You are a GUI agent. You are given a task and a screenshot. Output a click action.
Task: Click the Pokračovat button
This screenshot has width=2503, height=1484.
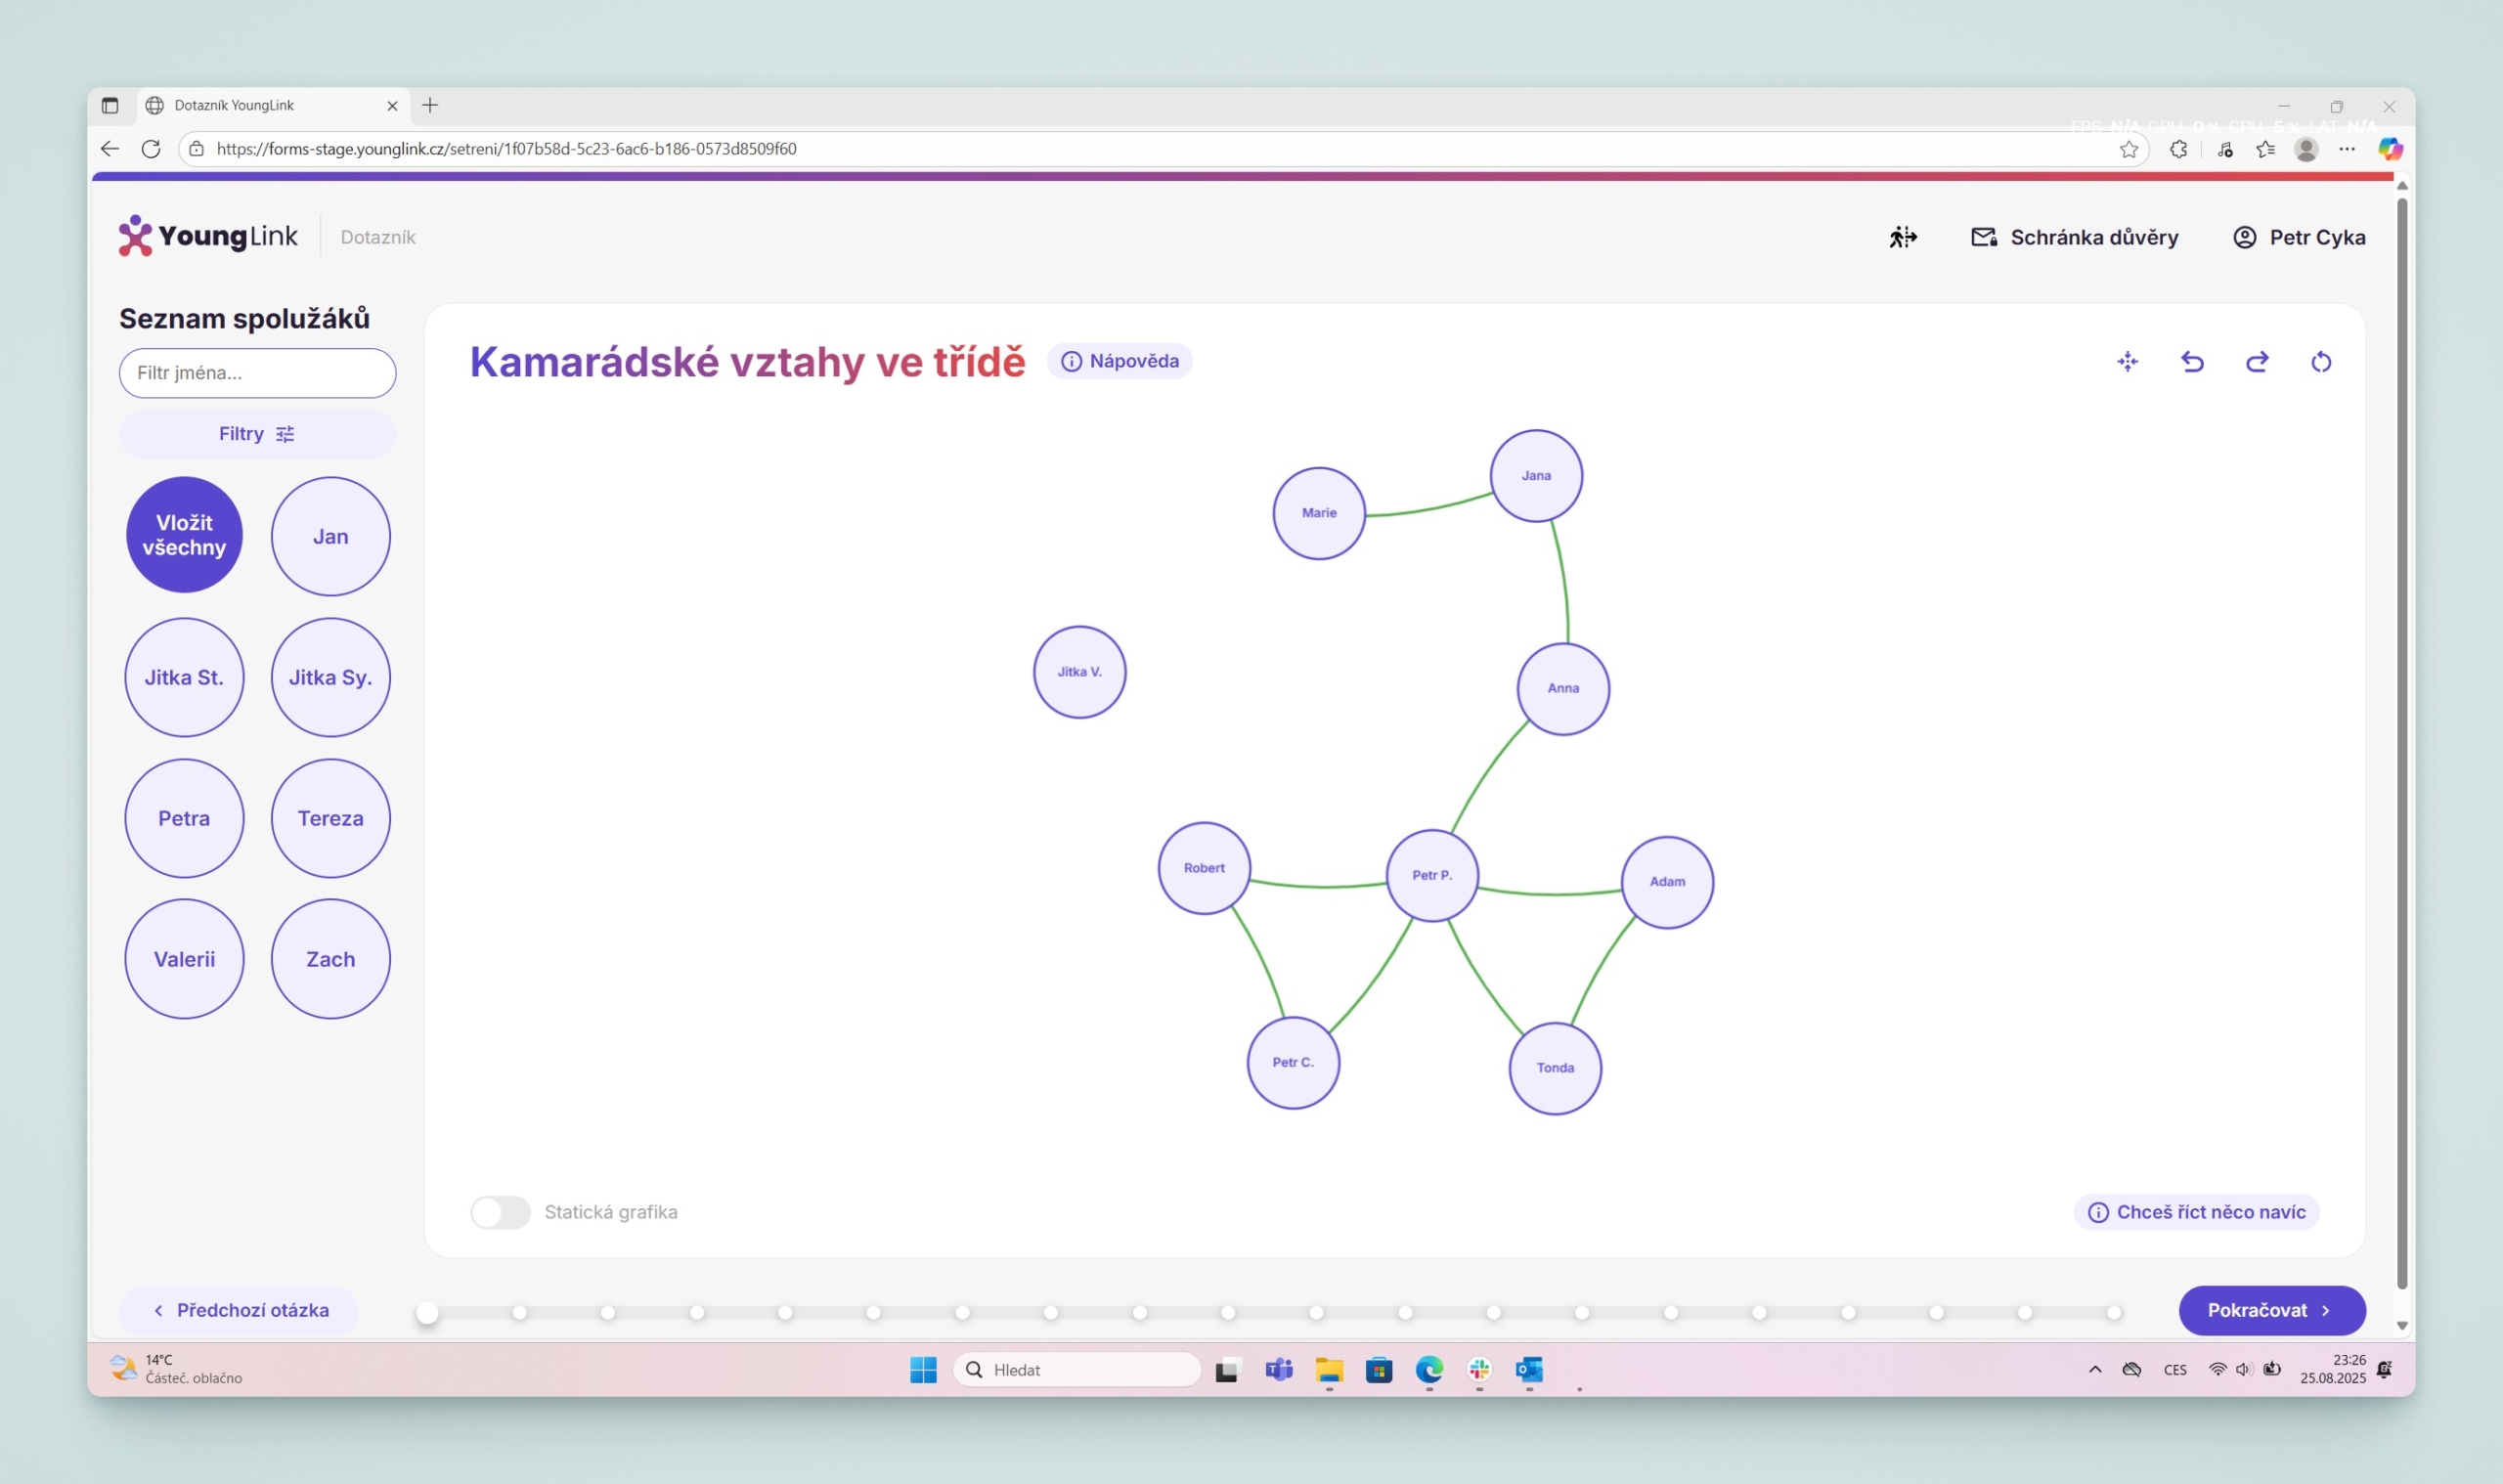click(2271, 1310)
